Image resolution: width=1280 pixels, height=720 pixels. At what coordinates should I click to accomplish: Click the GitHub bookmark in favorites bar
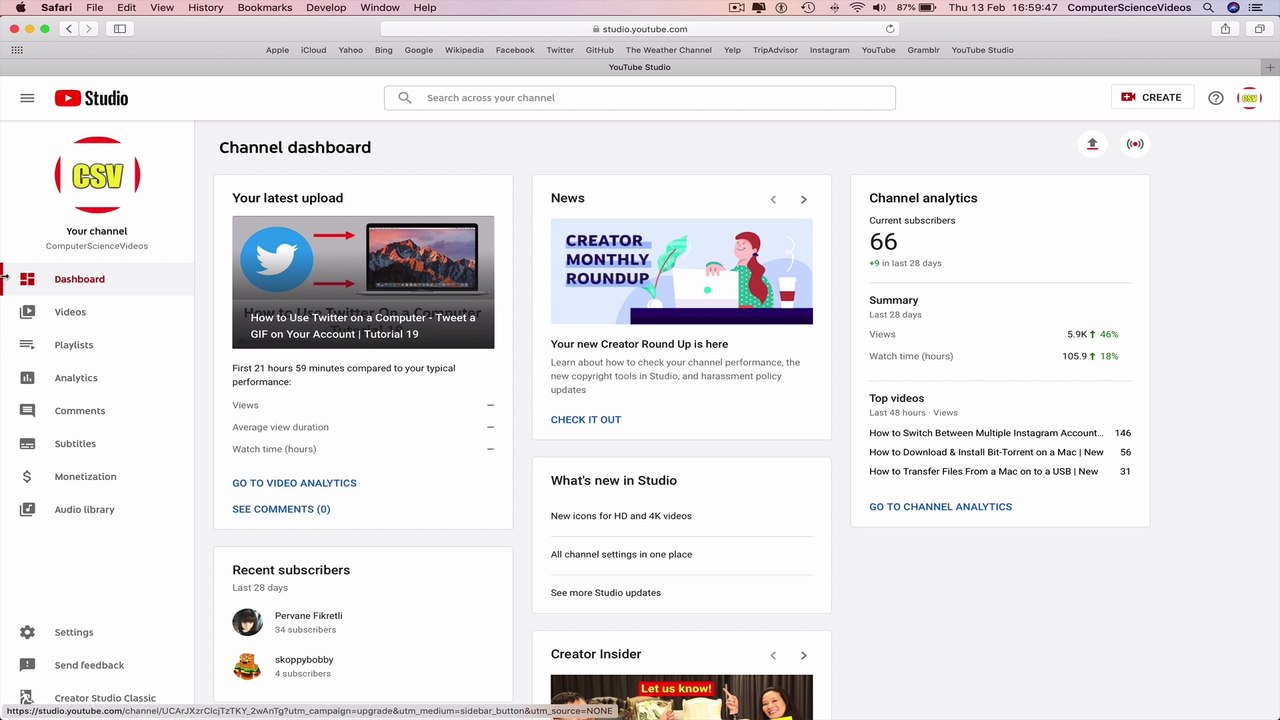600,50
